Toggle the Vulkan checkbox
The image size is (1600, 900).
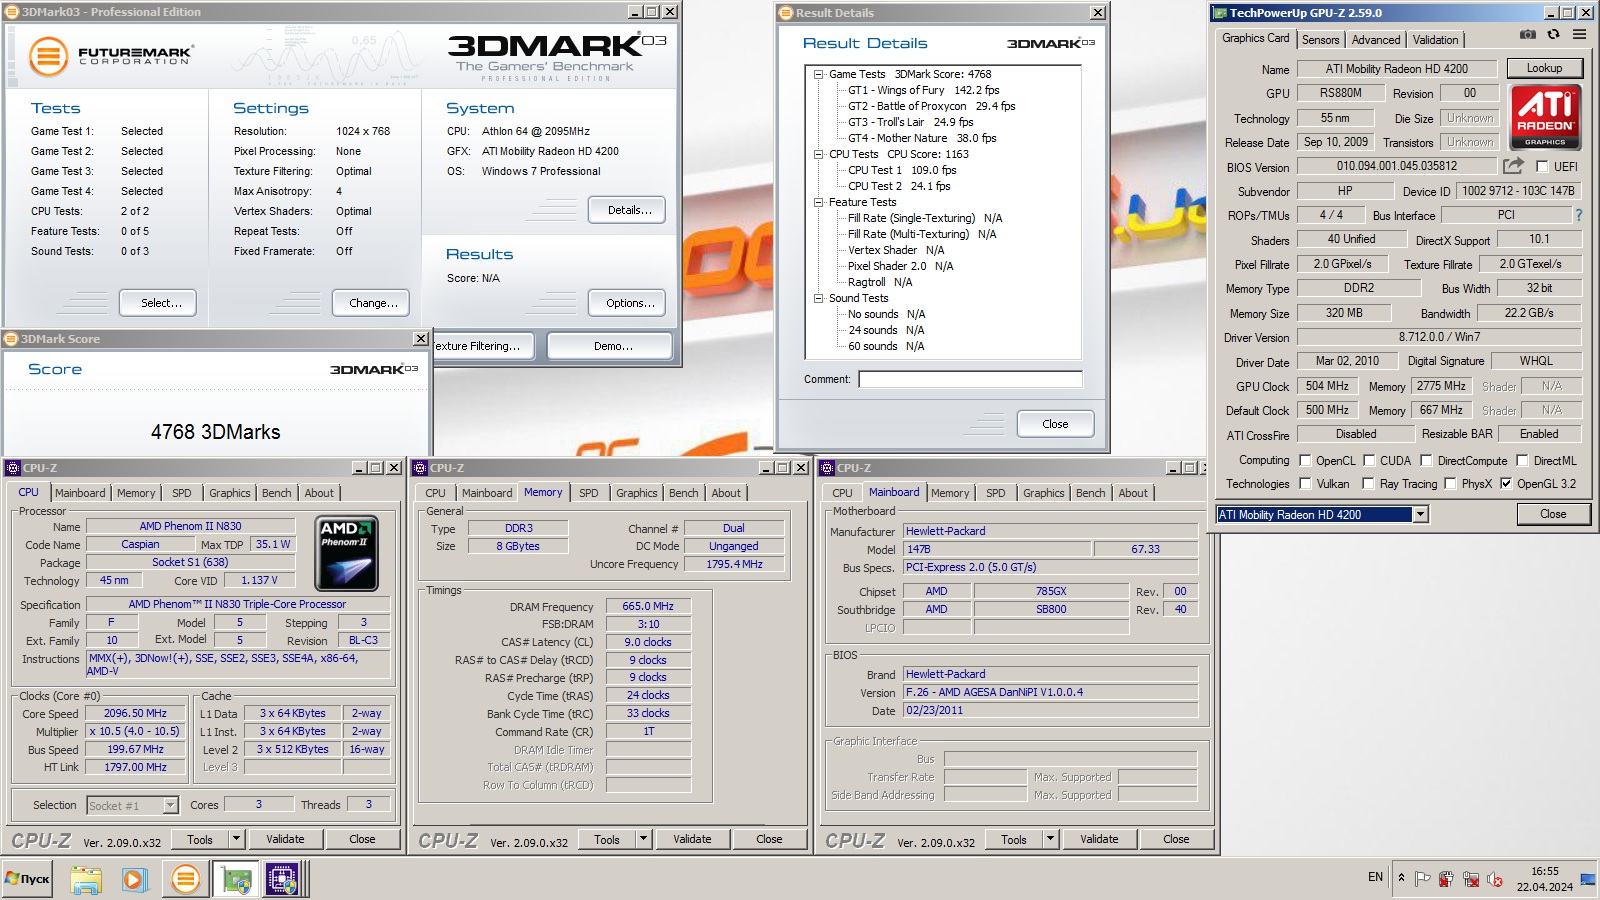tap(1305, 483)
